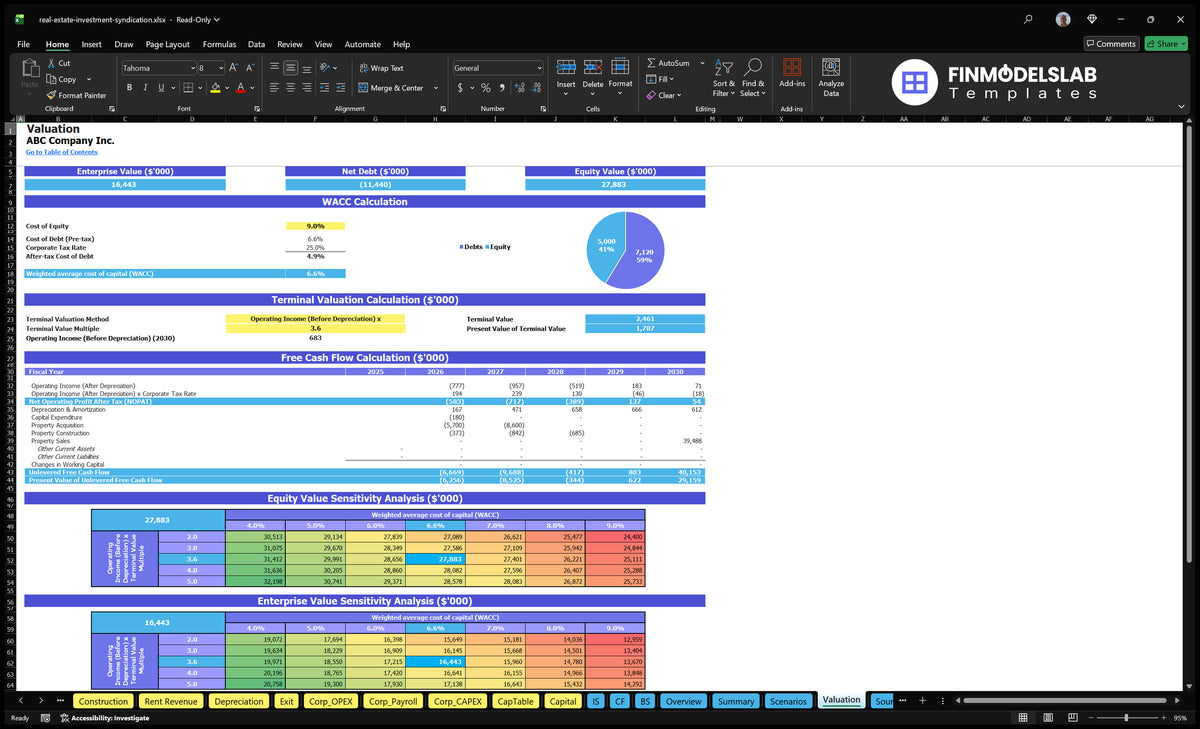Click the pie chart in WACC section
This screenshot has height=729, width=1200.
click(626, 250)
